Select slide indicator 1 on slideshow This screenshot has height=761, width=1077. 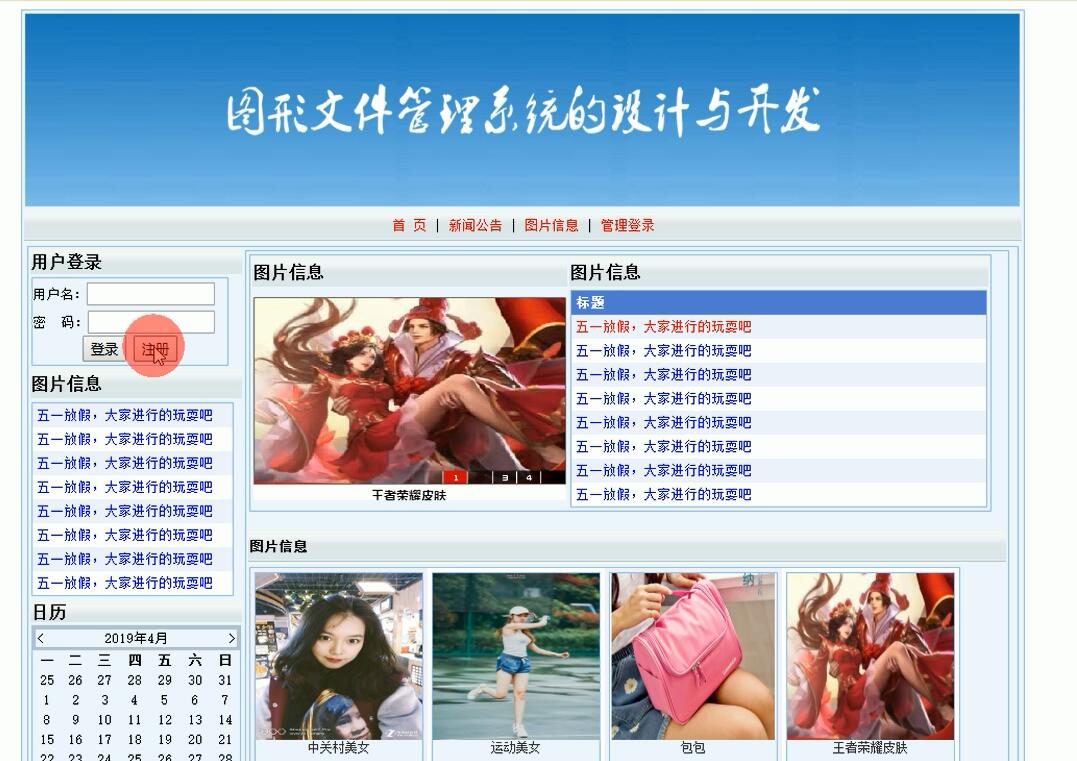pos(455,477)
